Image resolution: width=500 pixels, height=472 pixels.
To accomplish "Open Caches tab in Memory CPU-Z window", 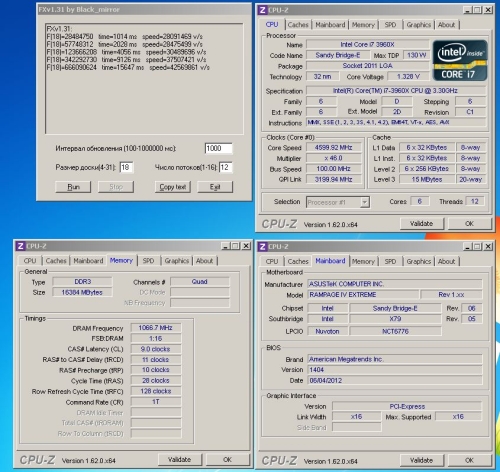I will [56, 261].
